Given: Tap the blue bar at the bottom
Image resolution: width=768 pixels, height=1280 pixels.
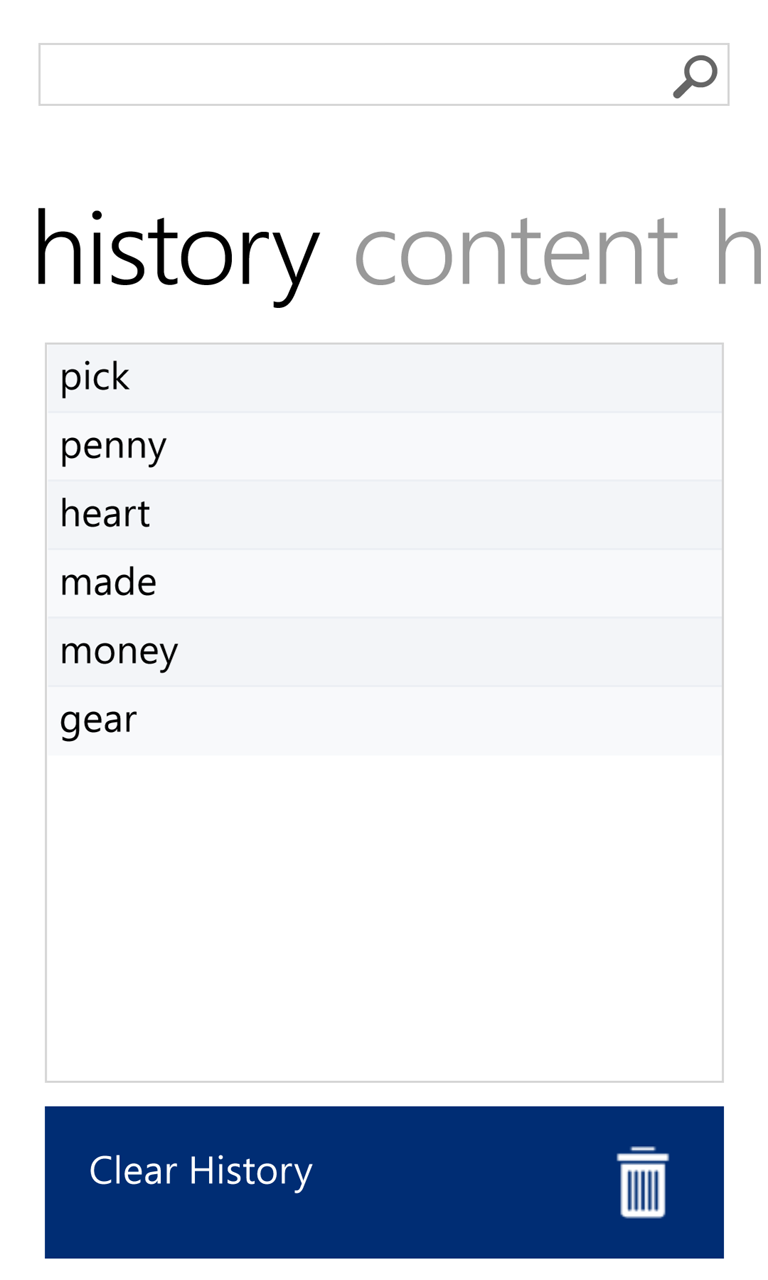Looking at the screenshot, I should pyautogui.click(x=384, y=1181).
